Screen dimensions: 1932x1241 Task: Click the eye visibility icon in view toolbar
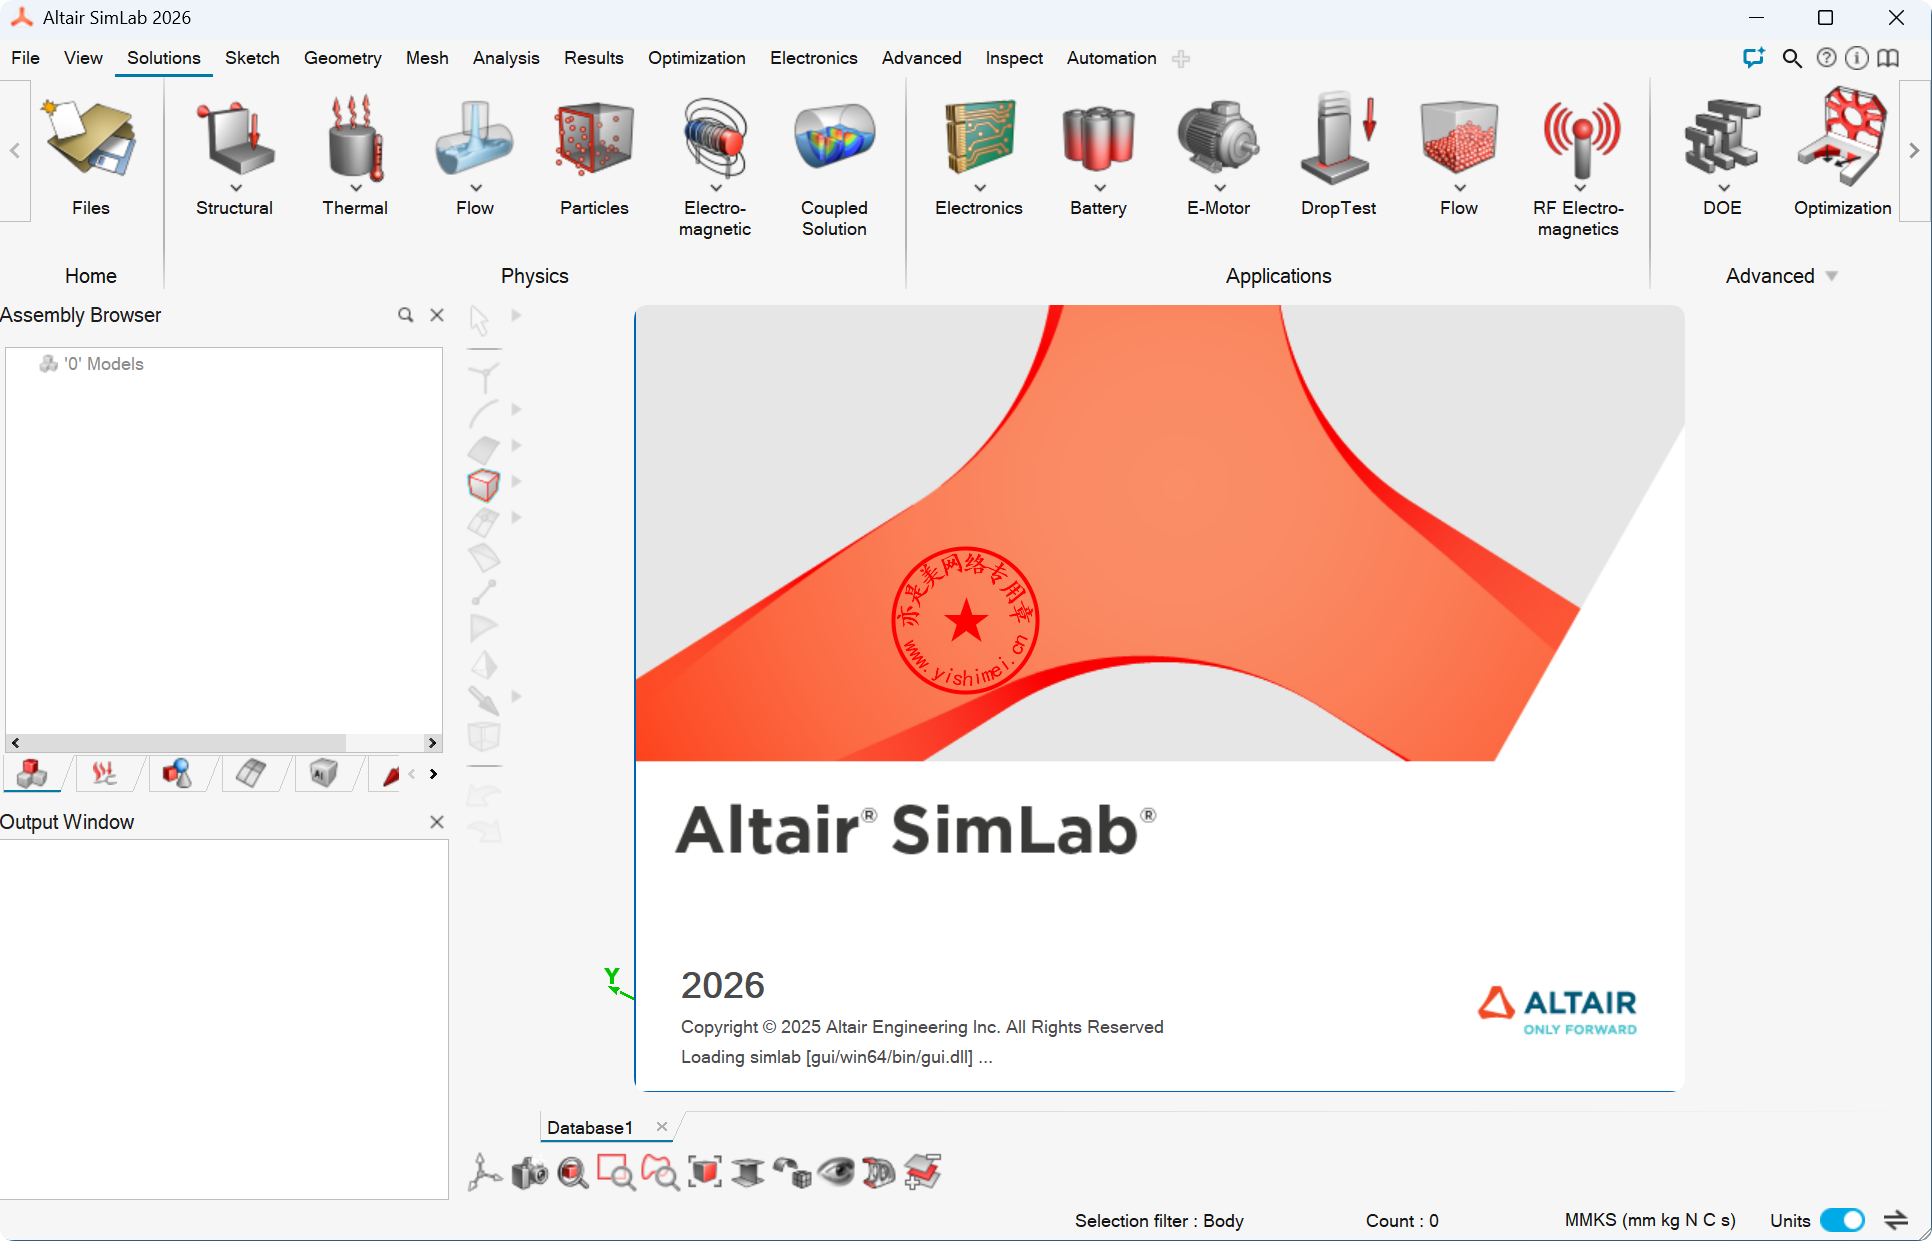(836, 1172)
